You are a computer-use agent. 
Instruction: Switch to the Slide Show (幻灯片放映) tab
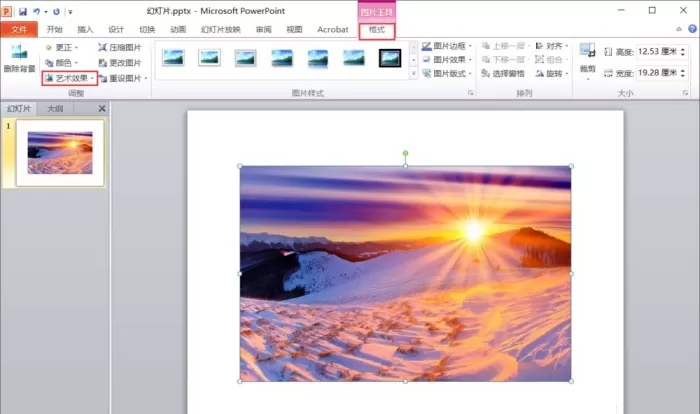tap(221, 29)
